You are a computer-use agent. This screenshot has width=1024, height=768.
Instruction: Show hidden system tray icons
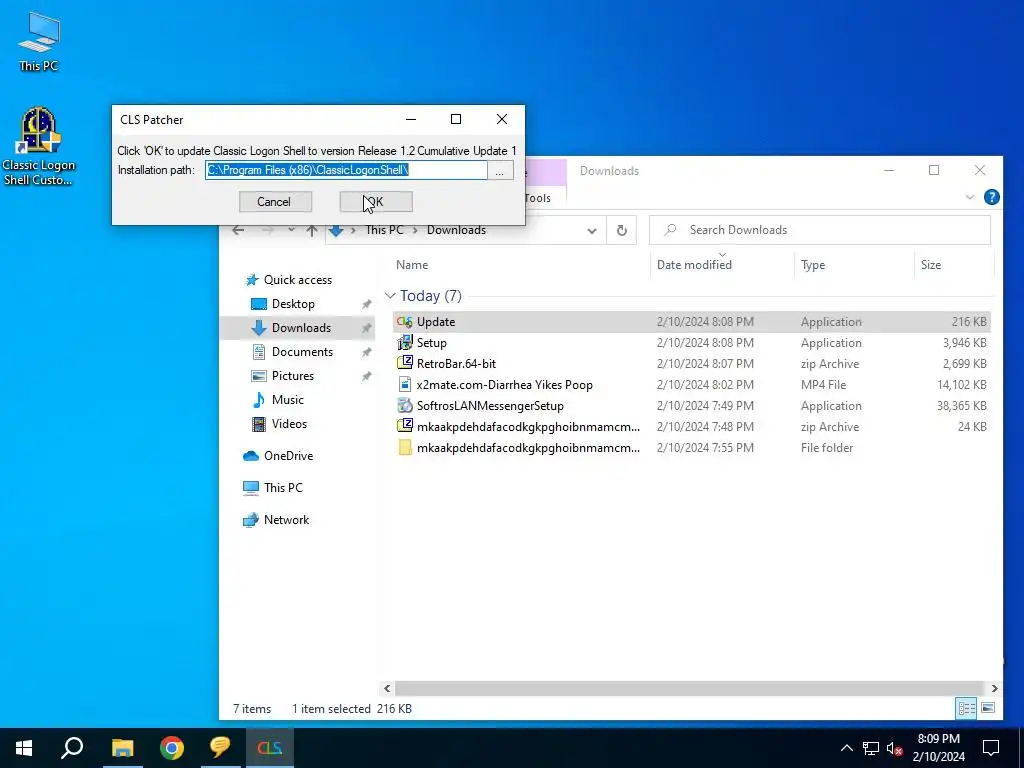tap(846, 748)
